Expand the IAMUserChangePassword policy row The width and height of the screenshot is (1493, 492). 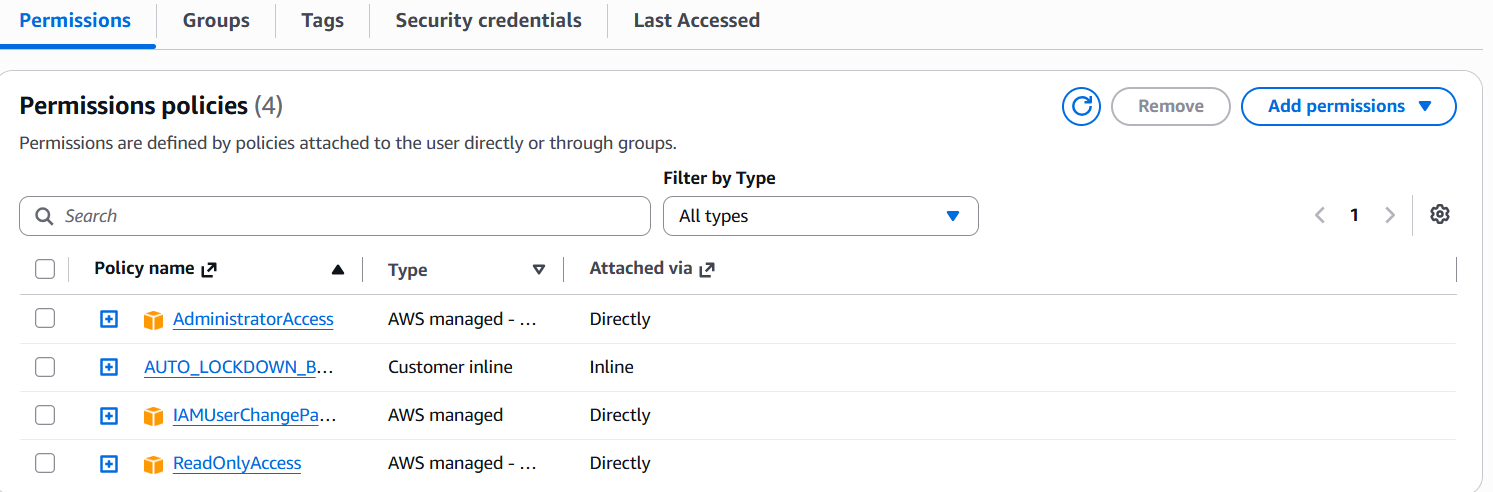coord(109,415)
